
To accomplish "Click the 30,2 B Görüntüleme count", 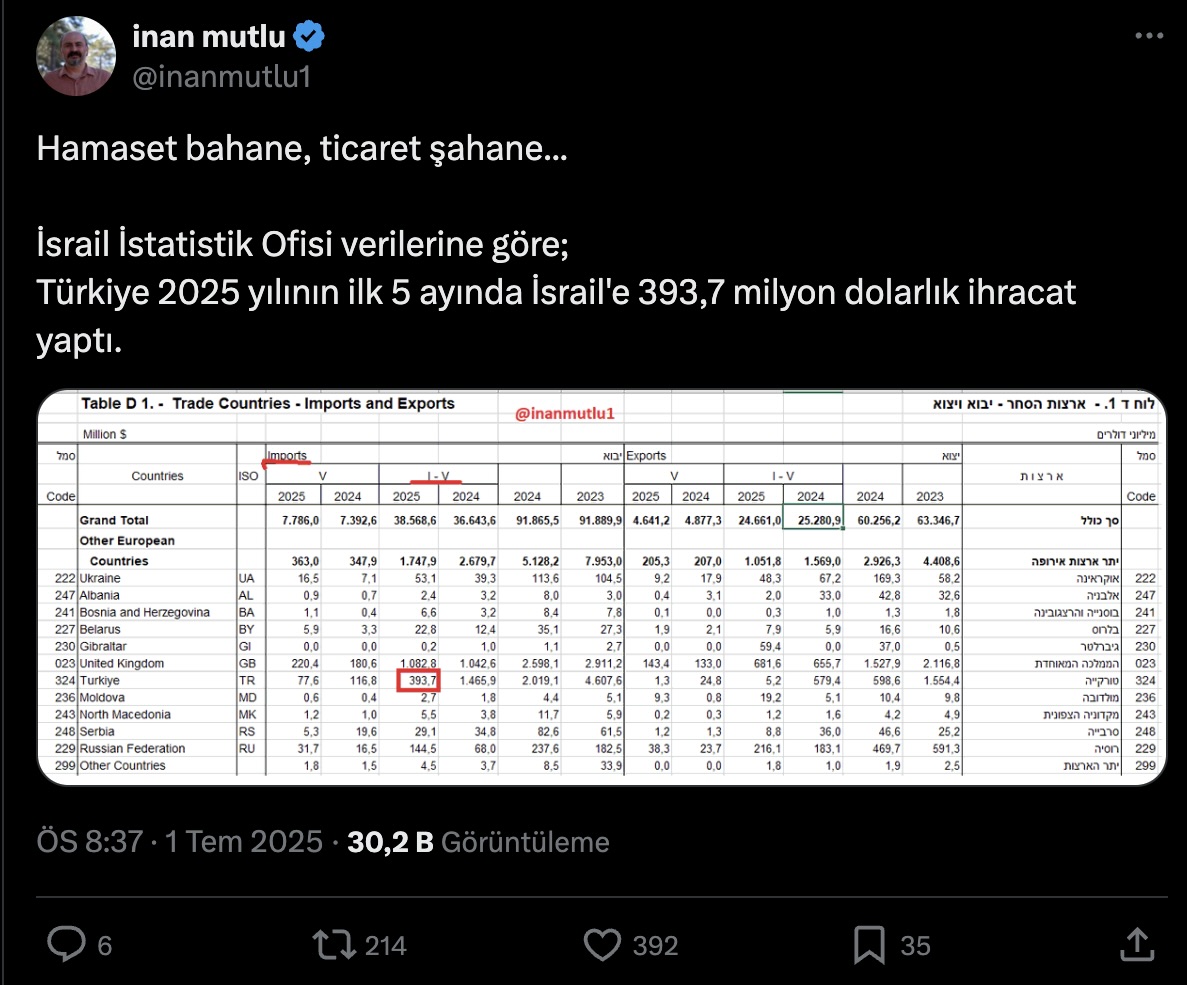I will tap(478, 842).
